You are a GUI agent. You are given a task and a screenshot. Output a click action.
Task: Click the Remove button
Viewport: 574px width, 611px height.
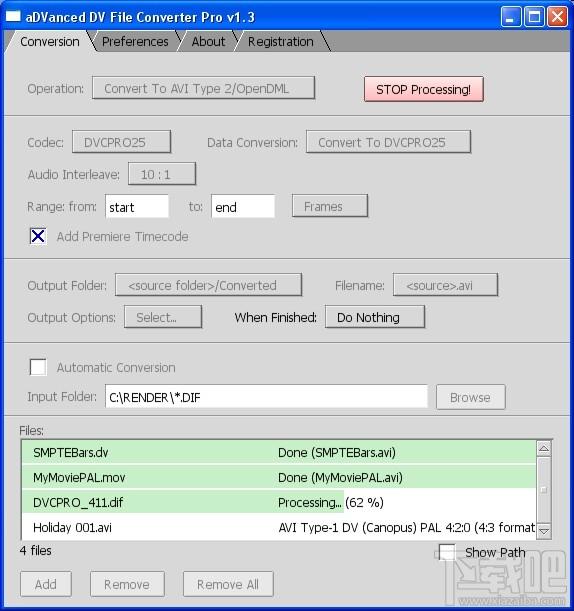[127, 584]
